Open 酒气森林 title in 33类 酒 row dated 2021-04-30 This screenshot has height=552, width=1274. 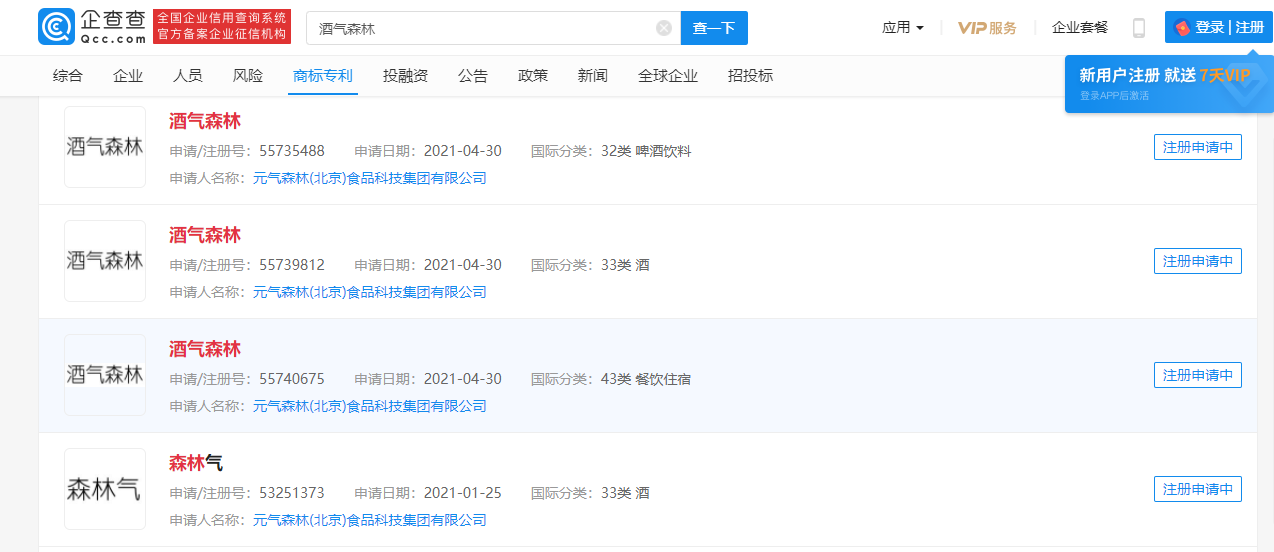205,235
